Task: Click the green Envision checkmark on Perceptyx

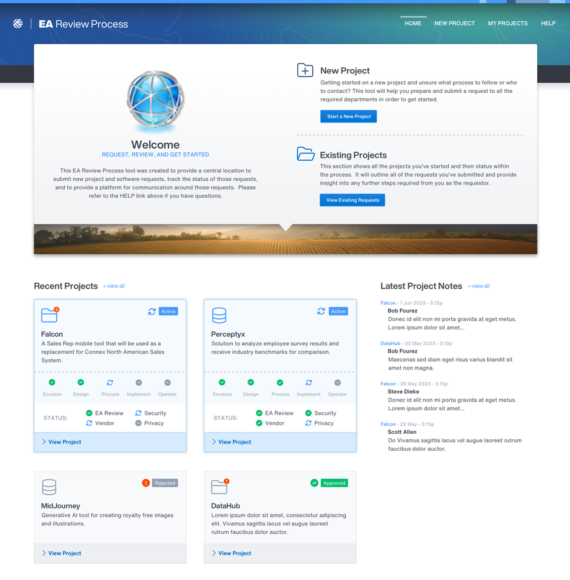Action: pos(222,382)
